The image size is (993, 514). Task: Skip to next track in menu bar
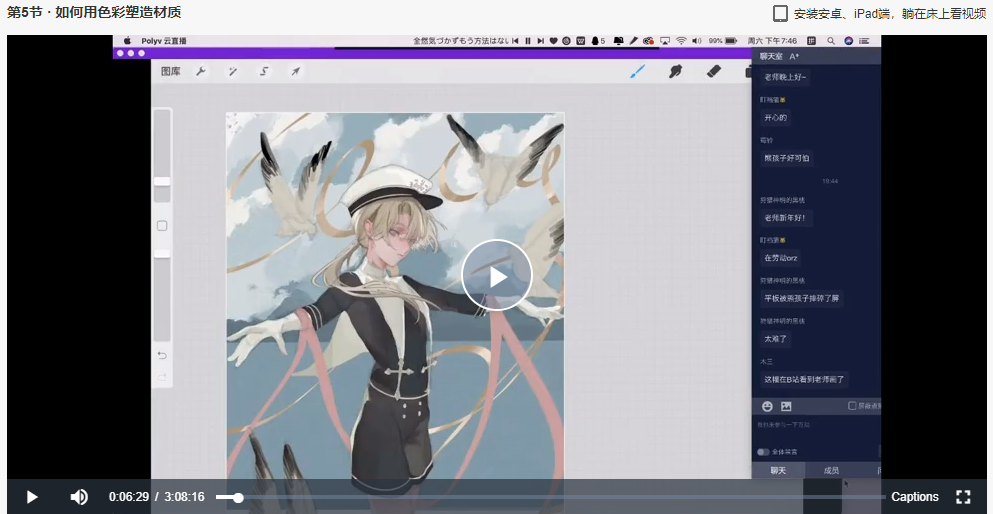tap(540, 41)
